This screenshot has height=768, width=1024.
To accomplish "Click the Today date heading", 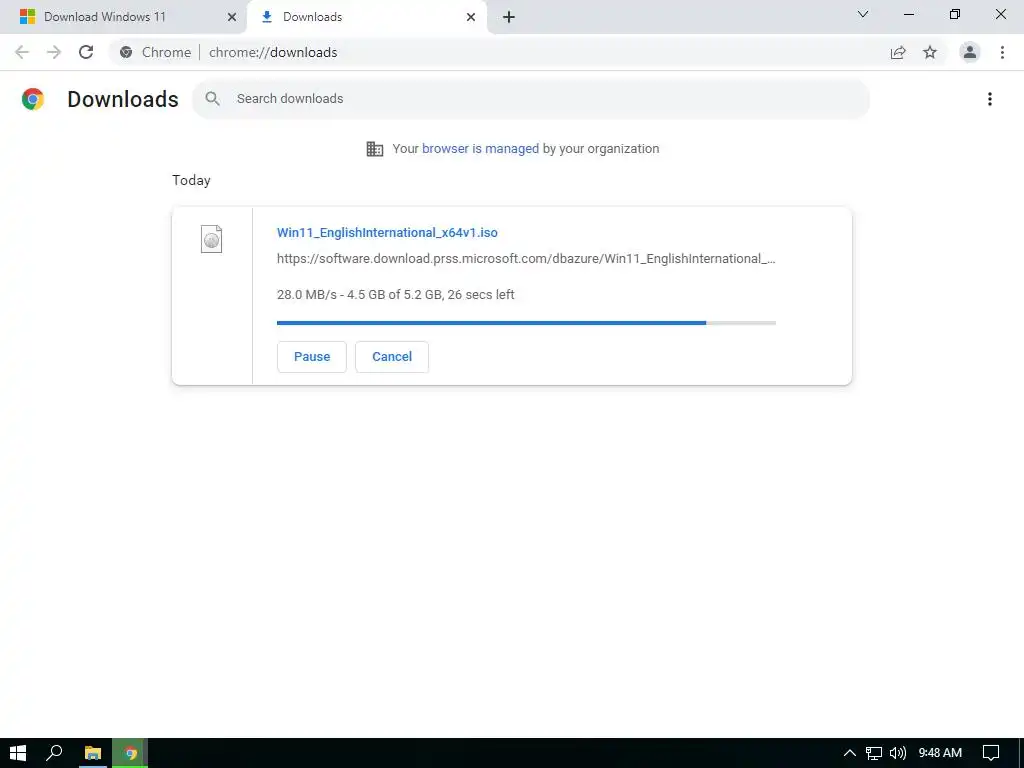I will 191,180.
